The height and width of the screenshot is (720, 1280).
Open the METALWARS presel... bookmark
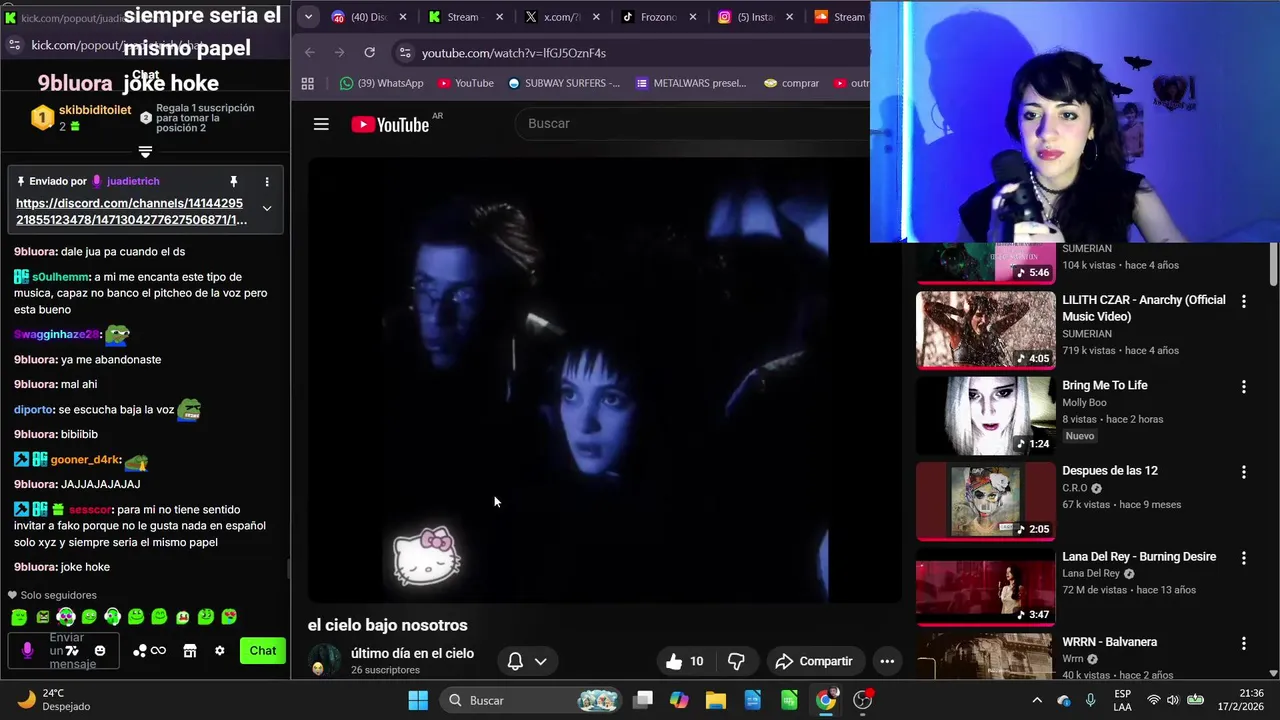click(691, 83)
